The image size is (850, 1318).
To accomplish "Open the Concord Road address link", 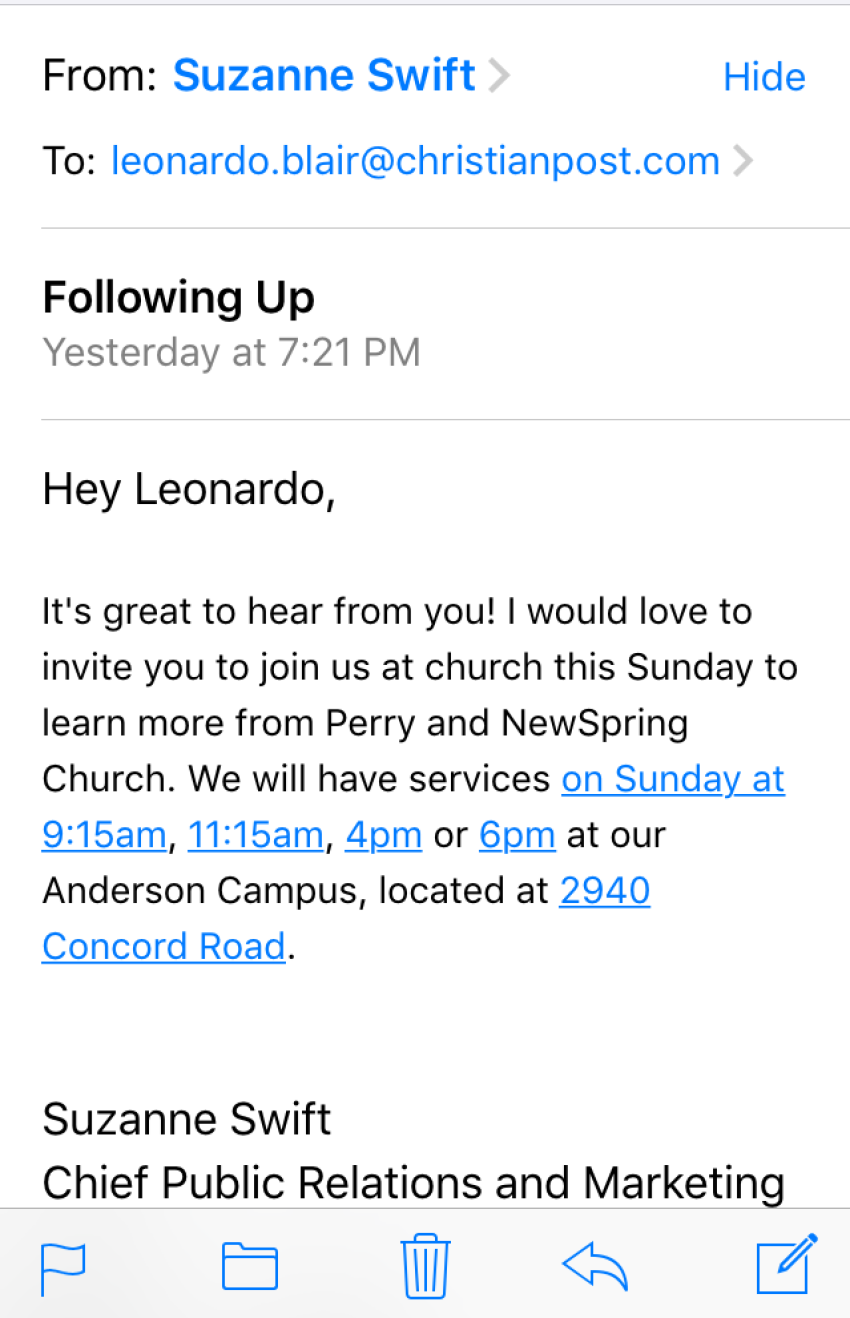I will pyautogui.click(x=164, y=946).
